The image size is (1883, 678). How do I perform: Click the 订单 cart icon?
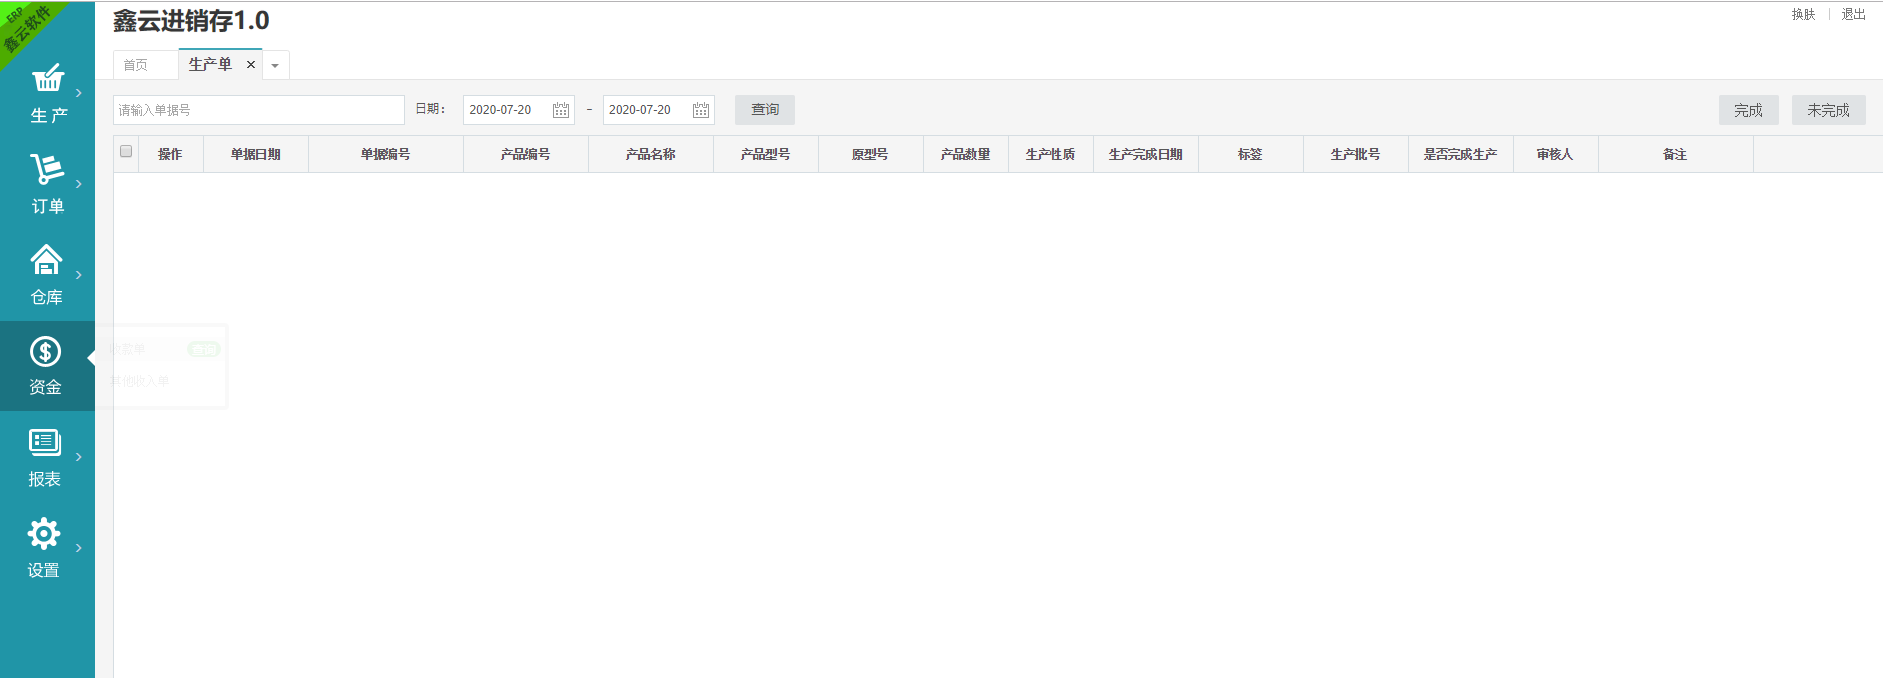[46, 169]
